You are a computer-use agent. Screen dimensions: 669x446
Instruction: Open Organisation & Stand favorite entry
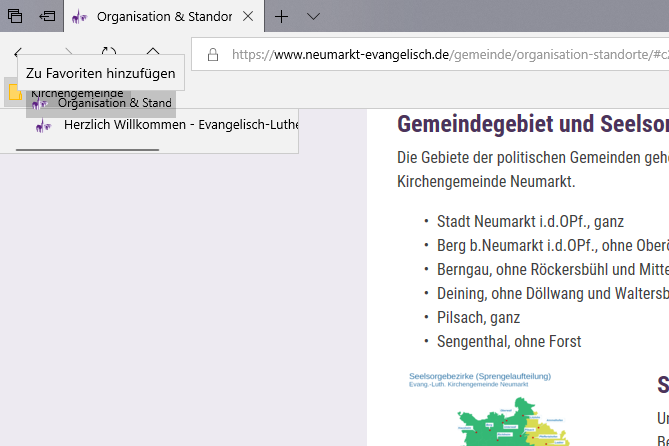pyautogui.click(x=101, y=103)
